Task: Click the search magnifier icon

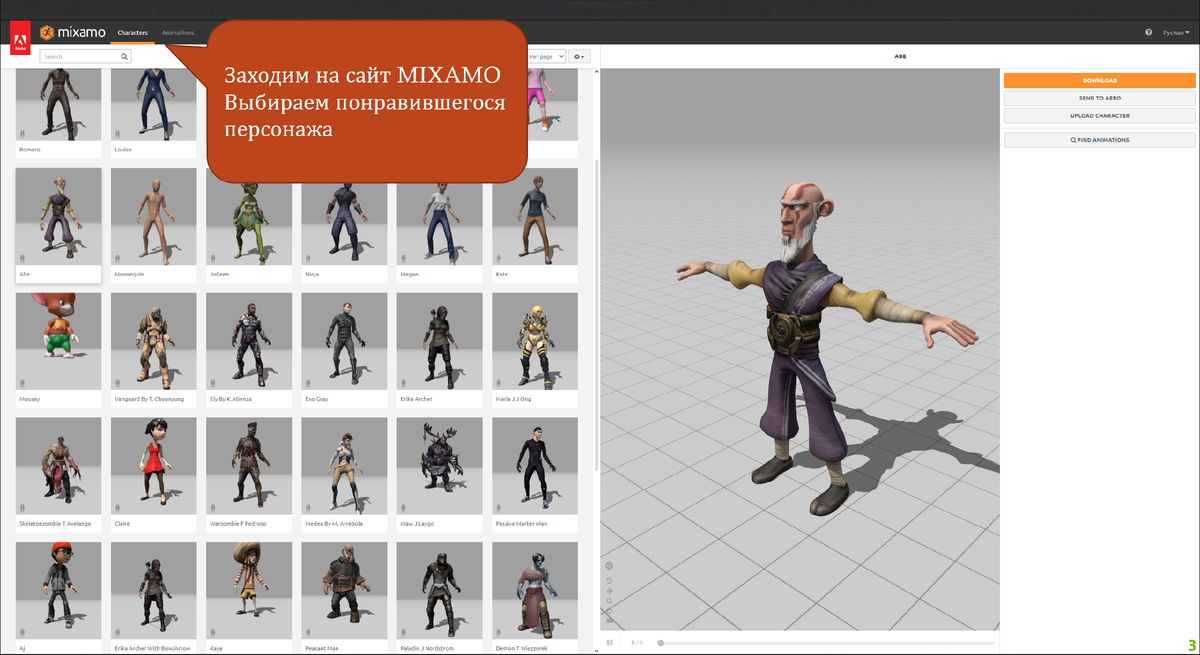Action: (x=124, y=57)
